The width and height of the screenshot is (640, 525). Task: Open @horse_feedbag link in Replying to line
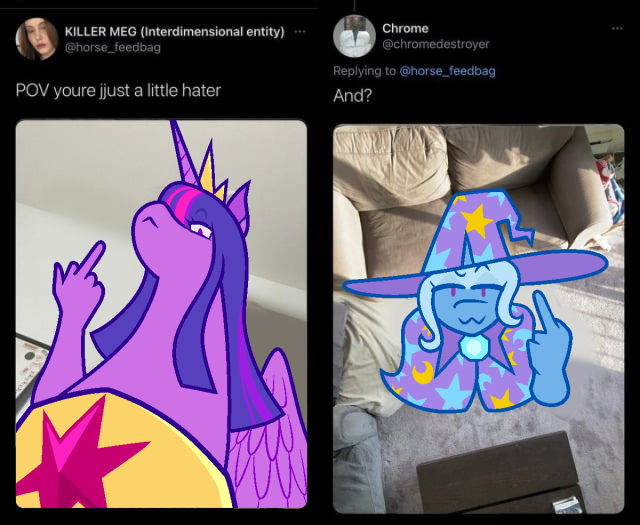coord(447,71)
